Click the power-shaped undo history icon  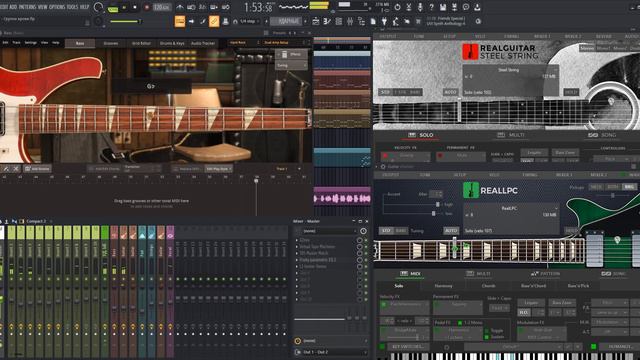point(397,7)
